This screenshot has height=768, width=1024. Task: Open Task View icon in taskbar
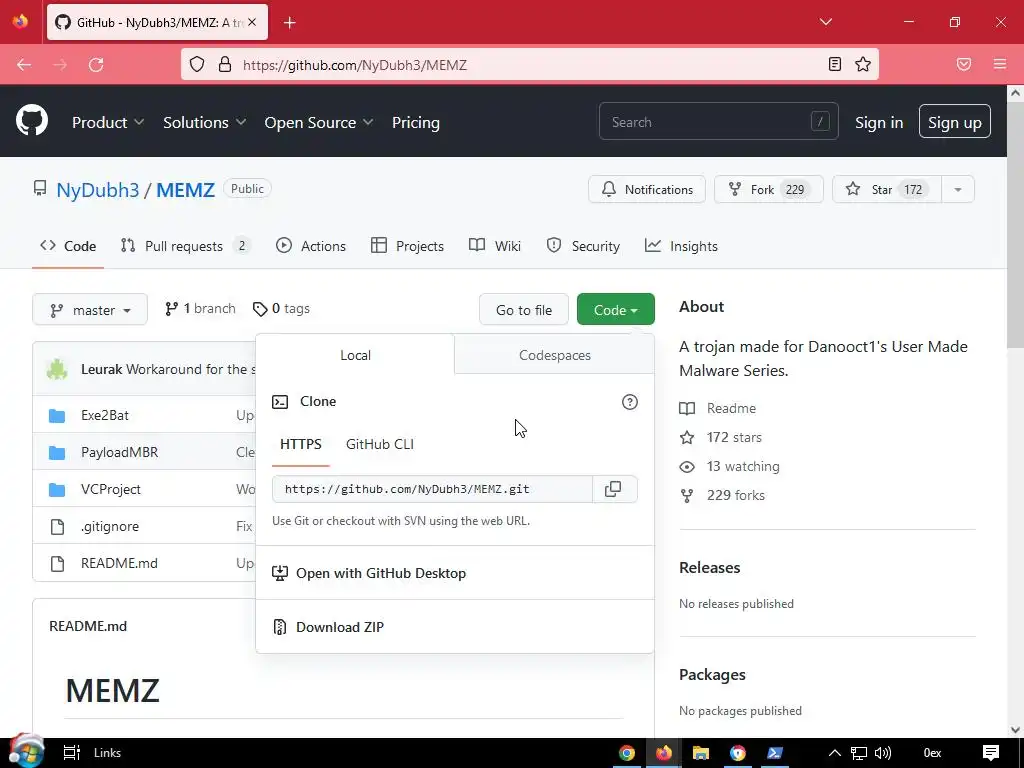pyautogui.click(x=71, y=753)
